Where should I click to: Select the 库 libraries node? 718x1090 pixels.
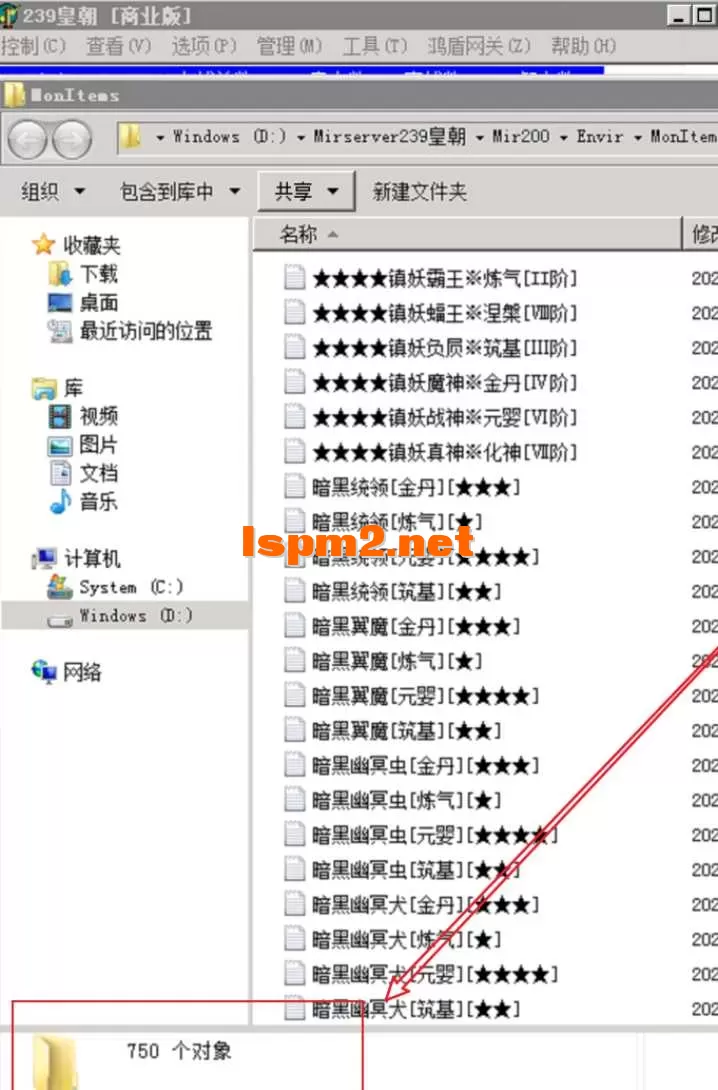pos(58,388)
